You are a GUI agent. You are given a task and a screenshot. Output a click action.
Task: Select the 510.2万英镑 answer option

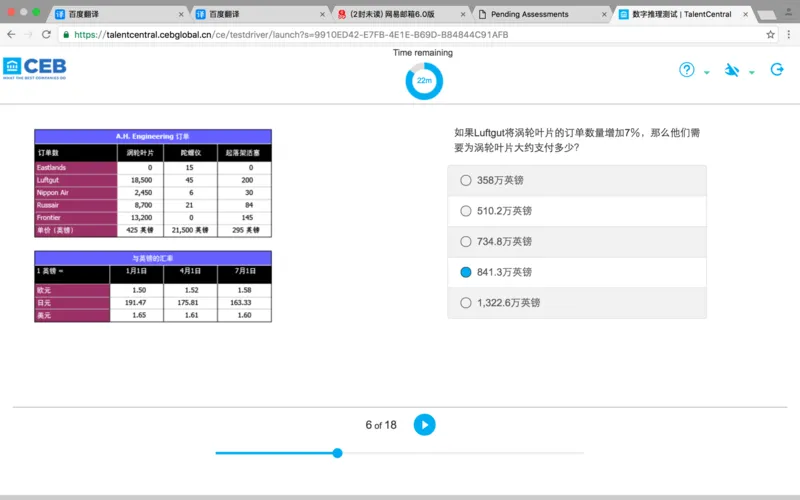pos(577,211)
